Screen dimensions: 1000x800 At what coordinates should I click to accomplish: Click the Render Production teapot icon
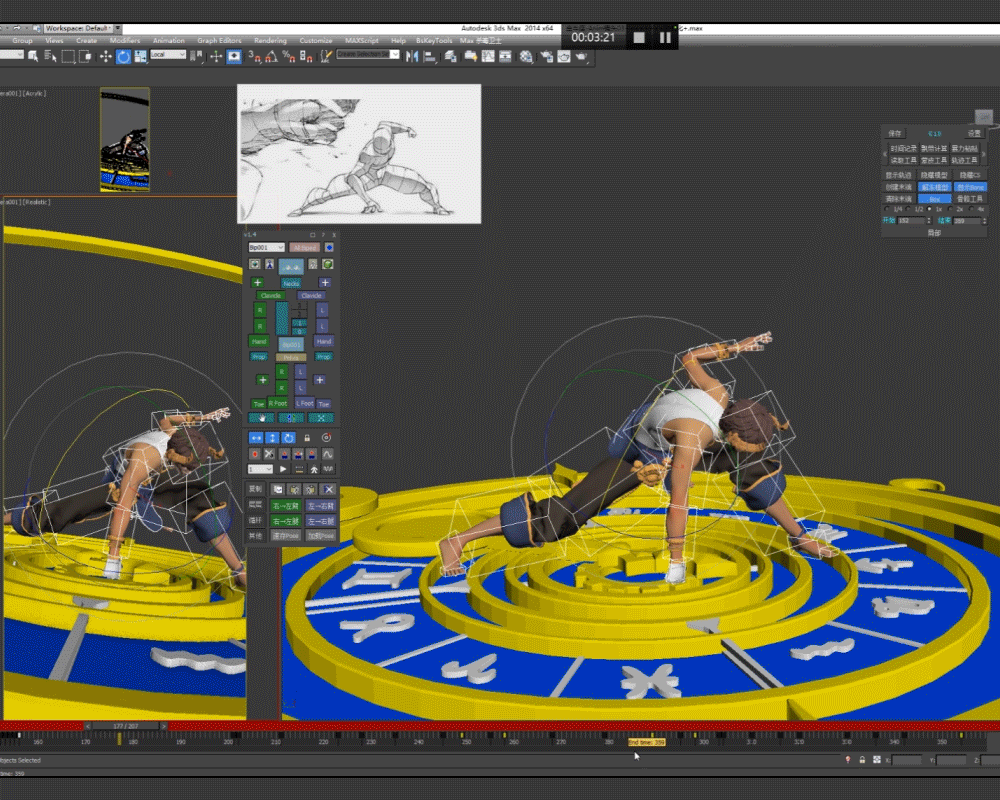click(x=581, y=56)
